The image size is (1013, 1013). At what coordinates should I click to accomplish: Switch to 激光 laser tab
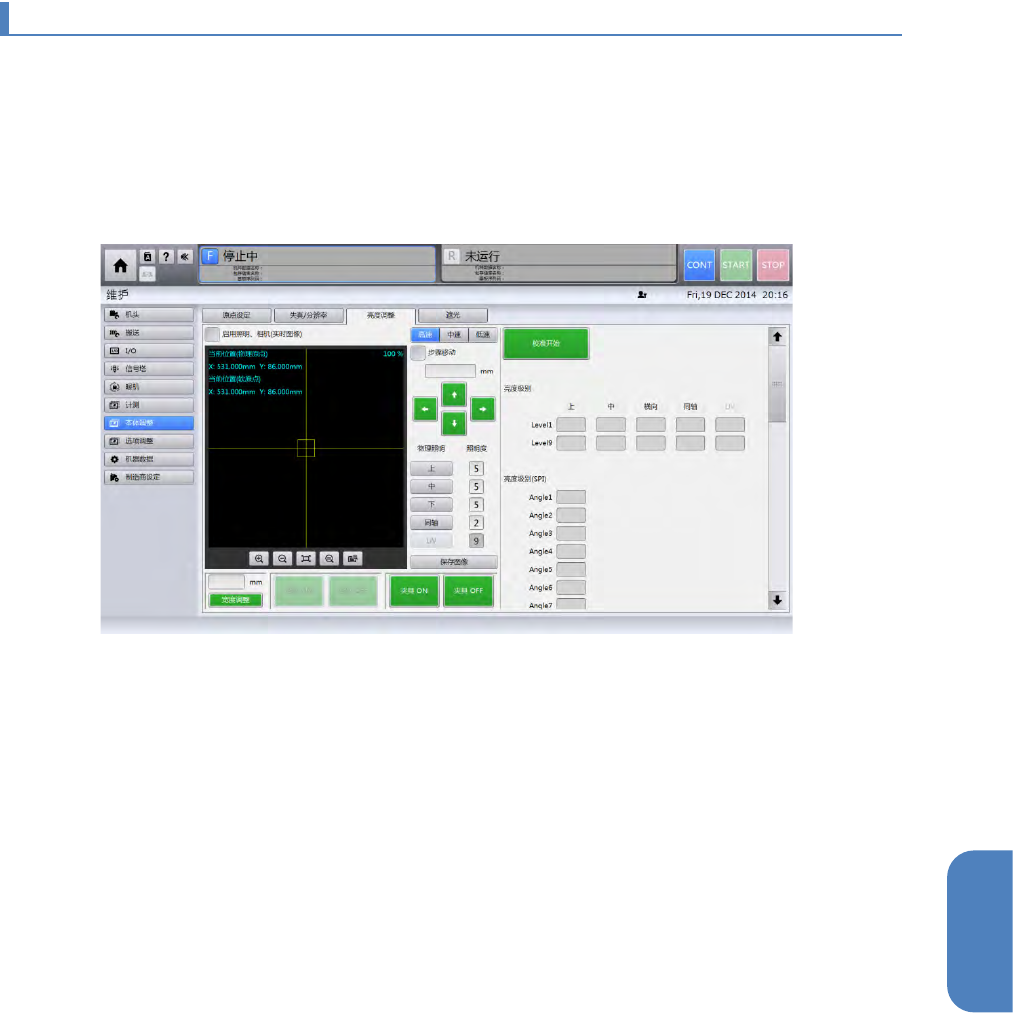(x=453, y=315)
